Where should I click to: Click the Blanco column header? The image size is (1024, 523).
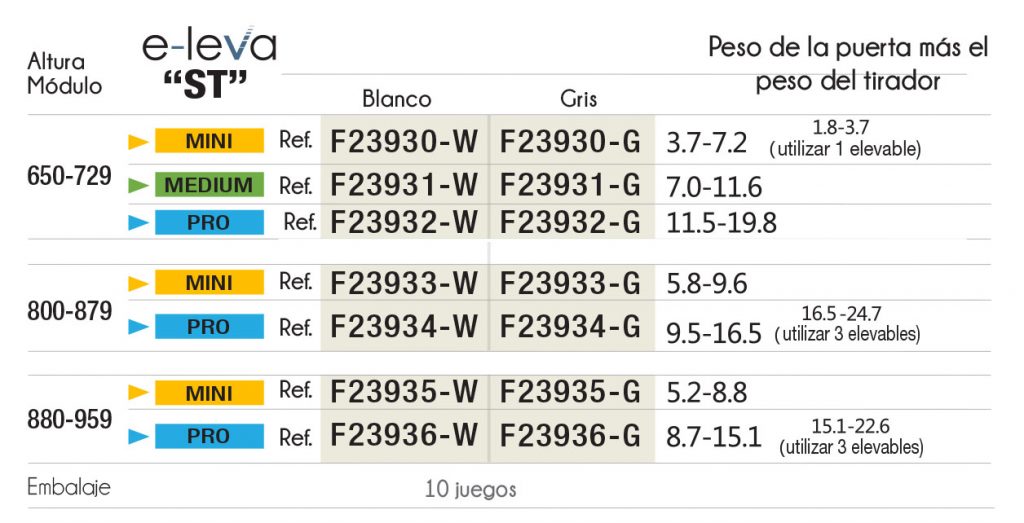(397, 99)
